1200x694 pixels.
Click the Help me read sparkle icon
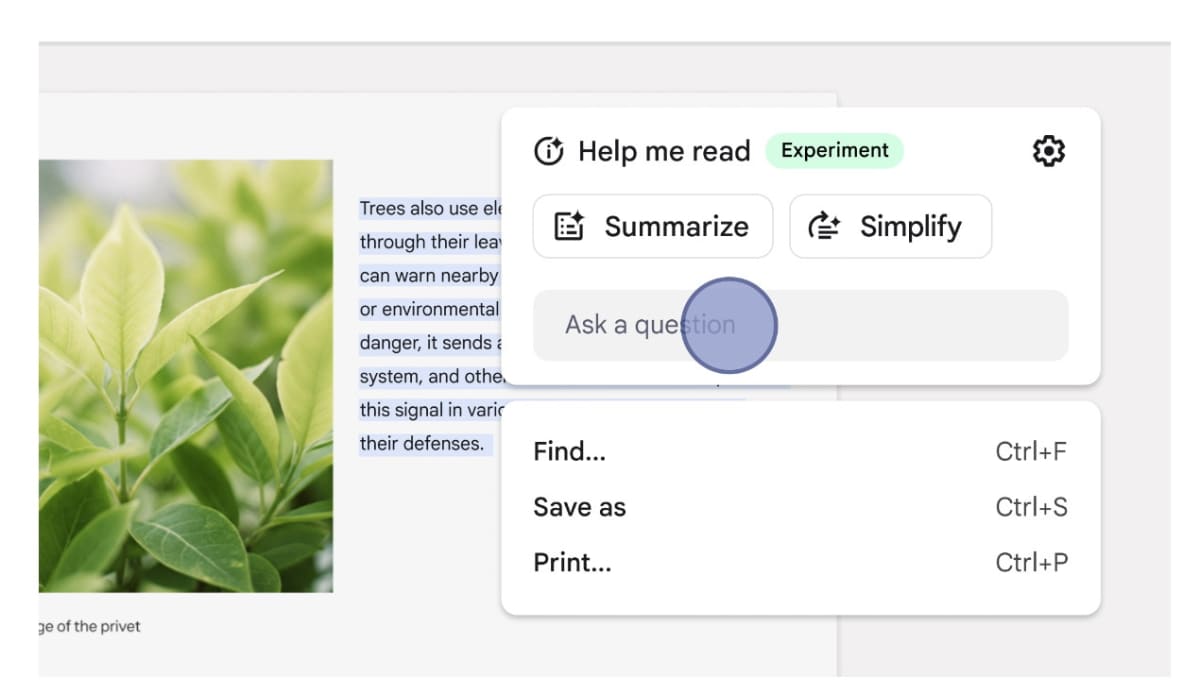click(x=549, y=151)
